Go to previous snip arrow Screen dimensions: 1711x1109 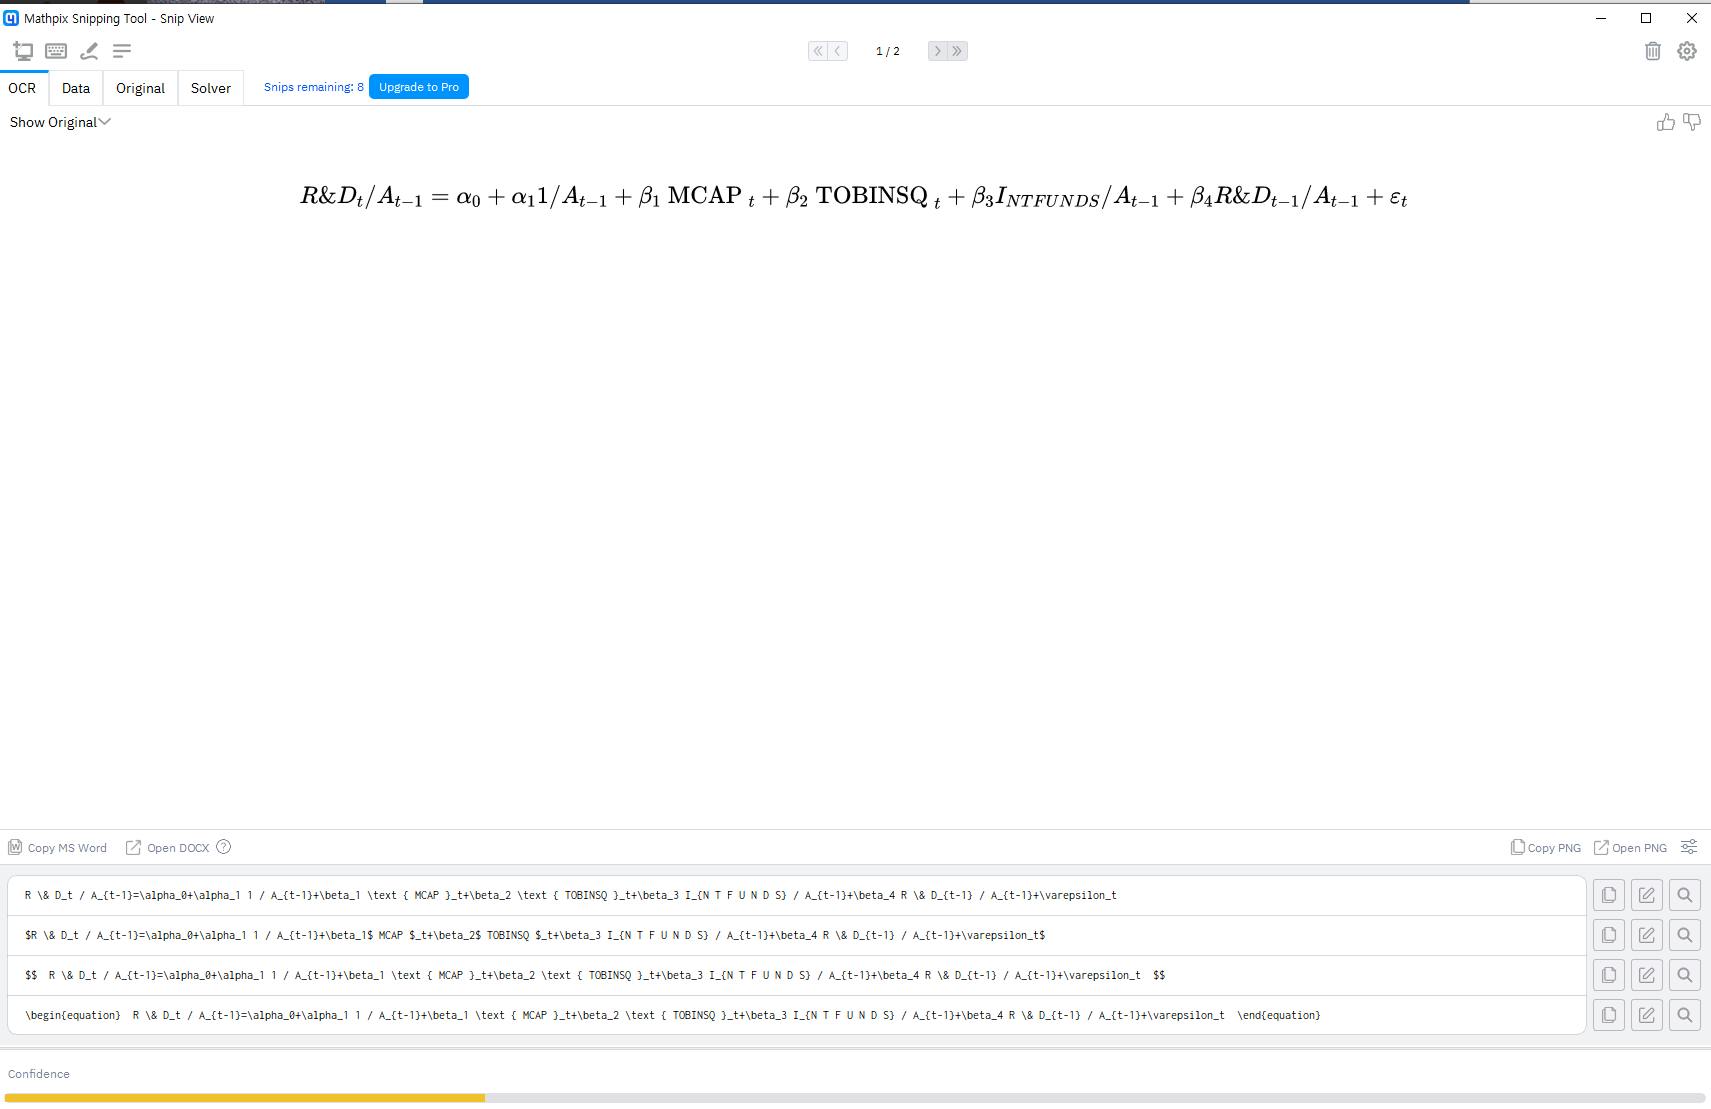[838, 51]
